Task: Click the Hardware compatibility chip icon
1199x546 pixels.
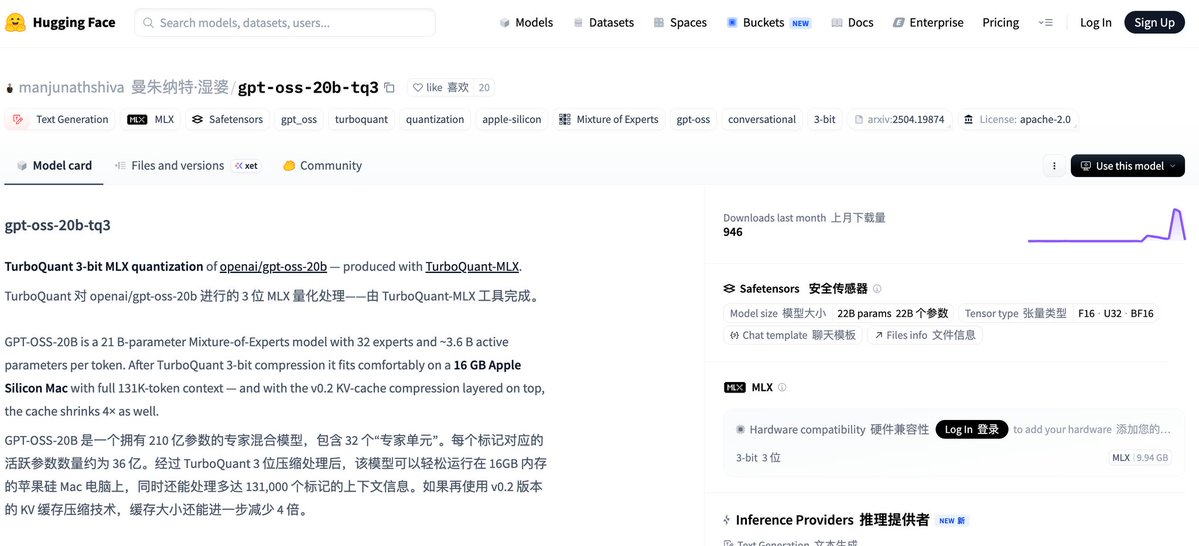Action: pos(740,430)
